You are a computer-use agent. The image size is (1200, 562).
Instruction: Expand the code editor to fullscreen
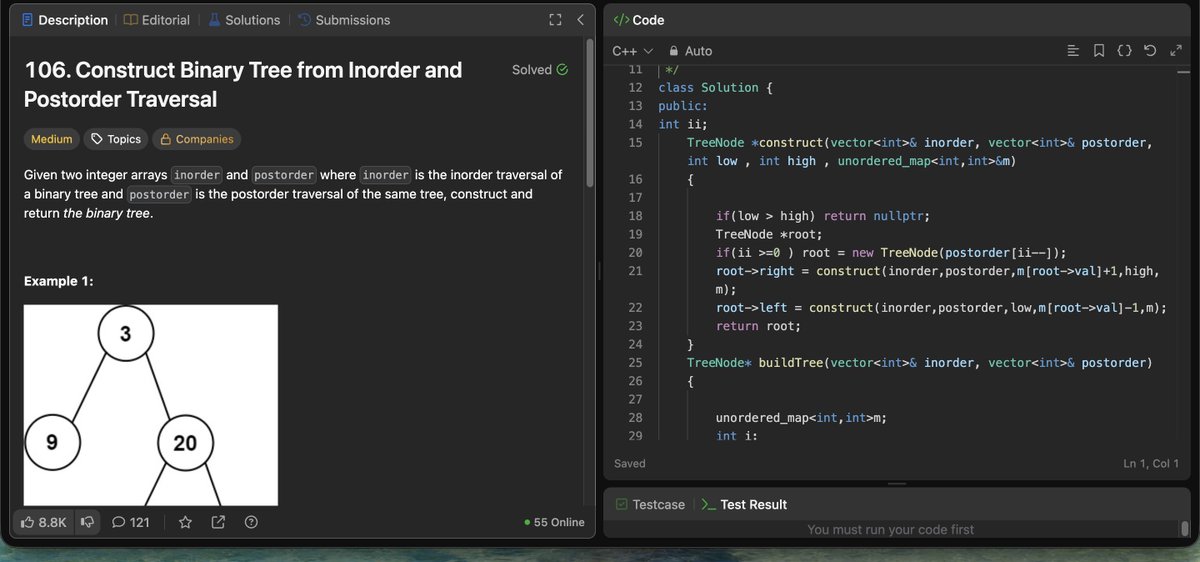pyautogui.click(x=1176, y=50)
